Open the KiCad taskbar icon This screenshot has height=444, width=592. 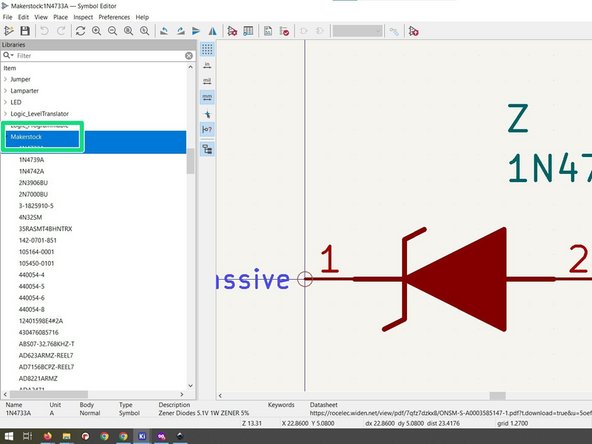click(x=142, y=436)
